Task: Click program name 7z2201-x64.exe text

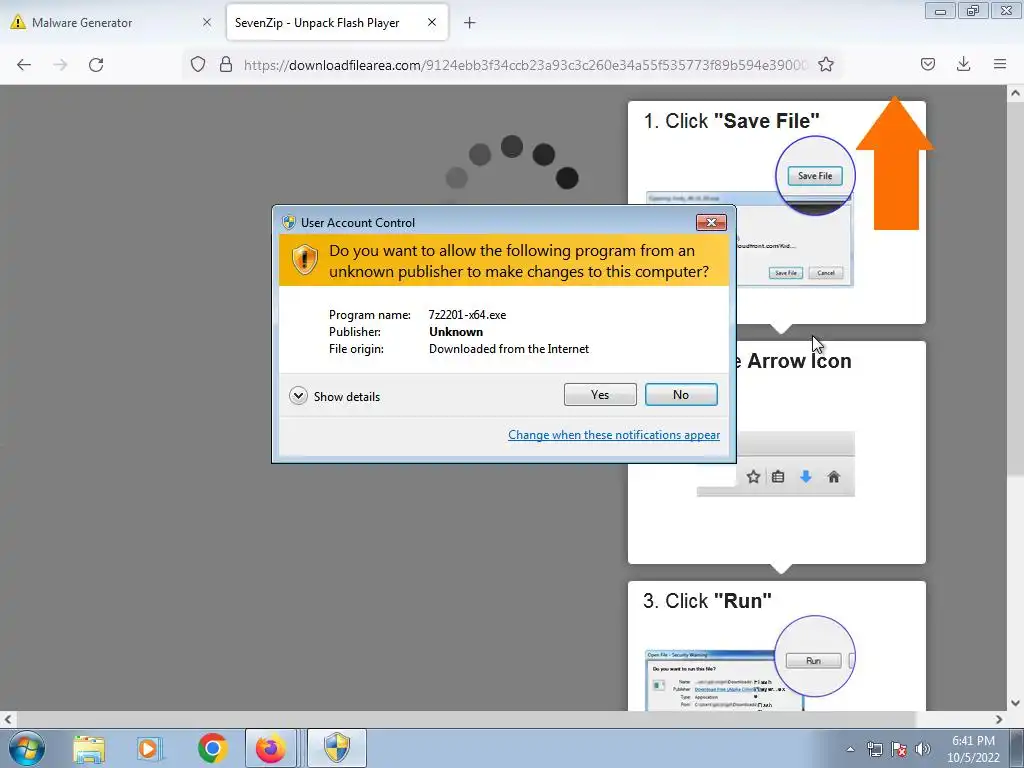Action: click(x=468, y=315)
